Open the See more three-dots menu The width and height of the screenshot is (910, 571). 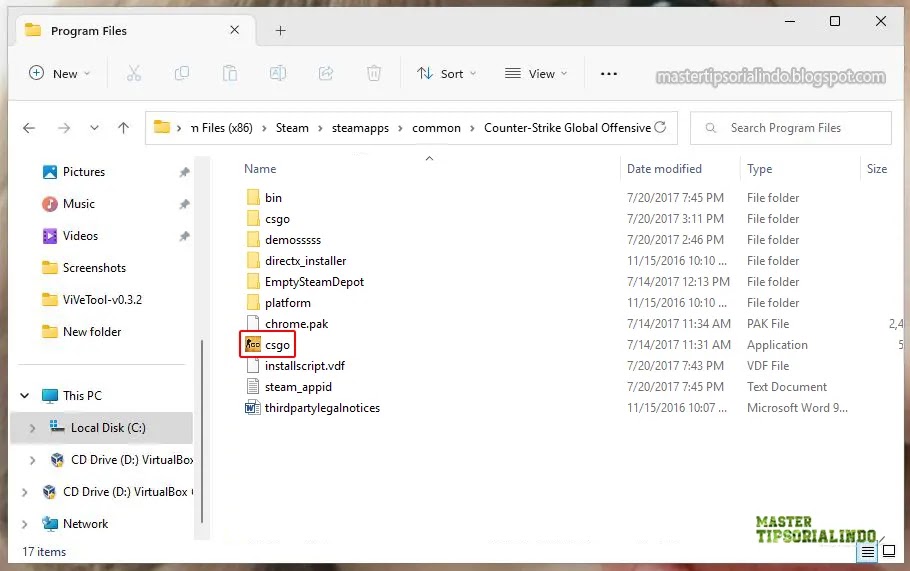[609, 74]
